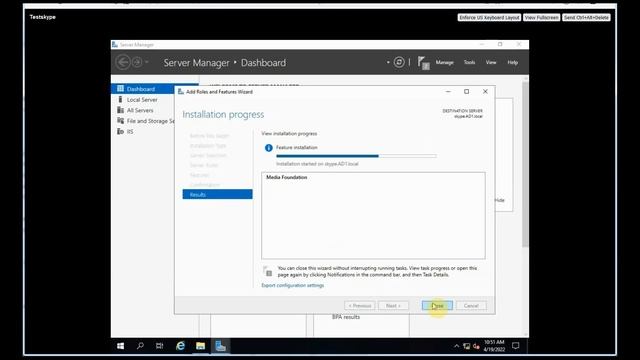Click the volume icon in system tray
This screenshot has height=360, width=640.
pos(476,346)
